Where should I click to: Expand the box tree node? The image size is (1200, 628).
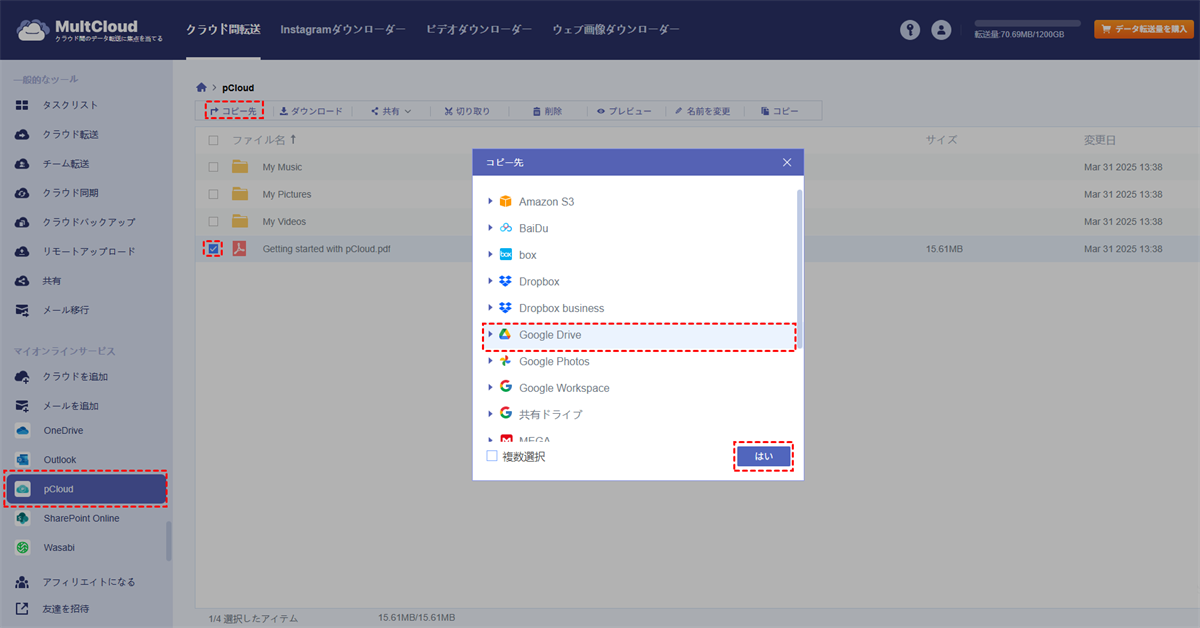coord(490,254)
